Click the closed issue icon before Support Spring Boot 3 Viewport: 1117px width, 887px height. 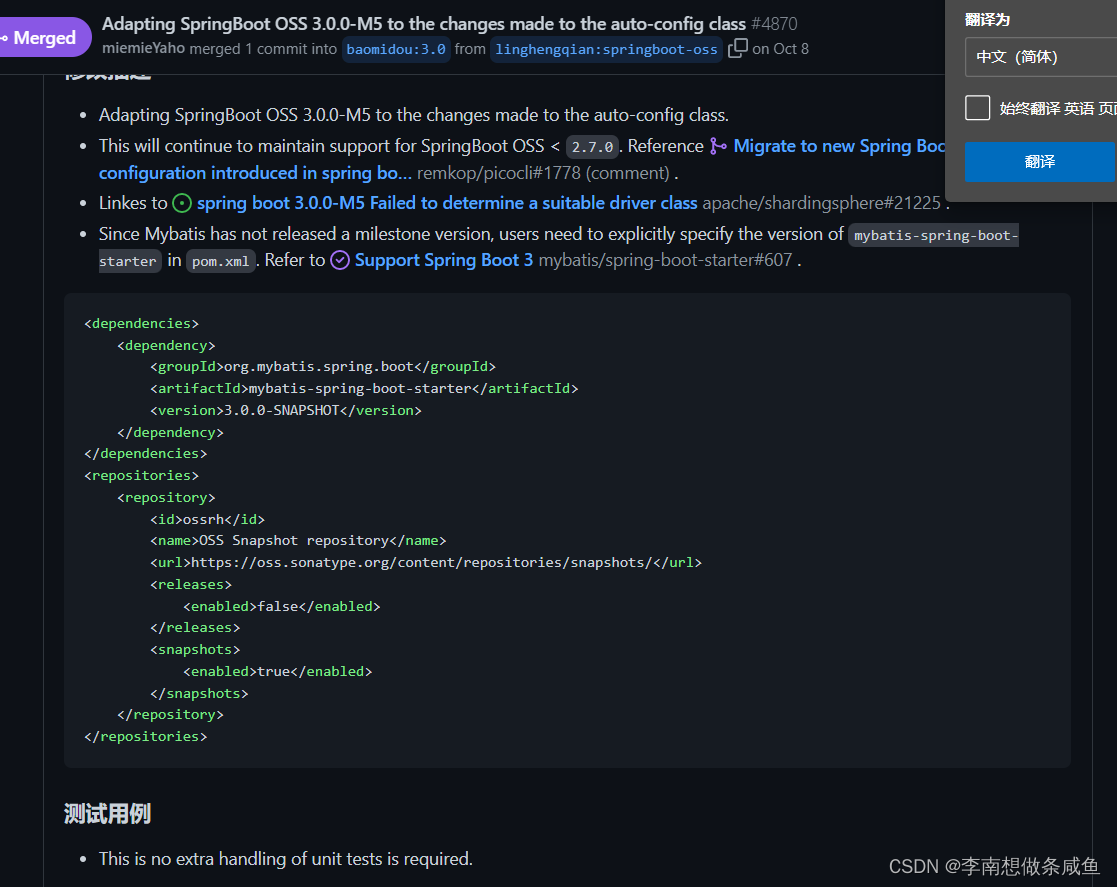[340, 260]
